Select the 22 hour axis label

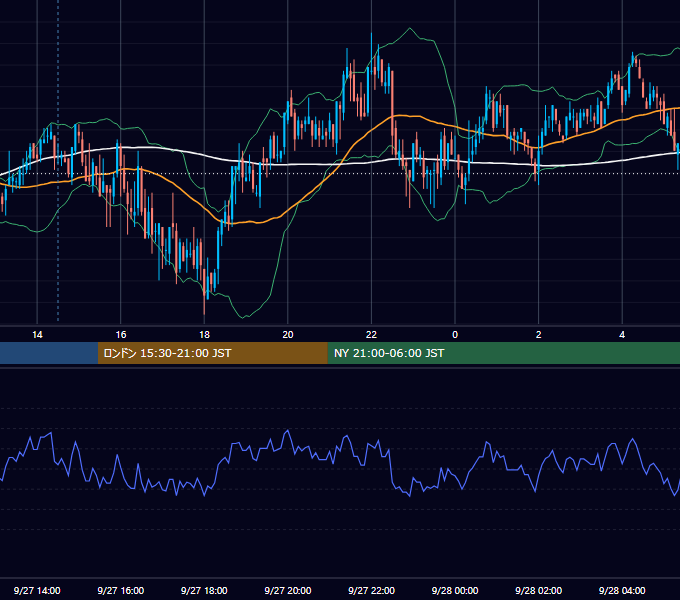(x=371, y=335)
